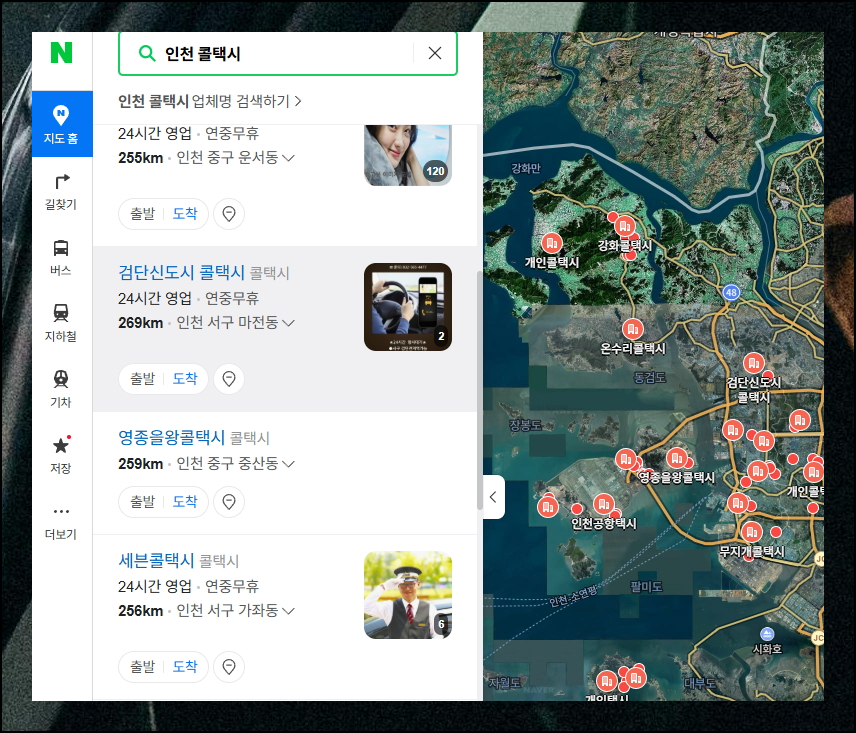Click the green search magnifier icon
The width and height of the screenshot is (856, 733).
click(147, 53)
